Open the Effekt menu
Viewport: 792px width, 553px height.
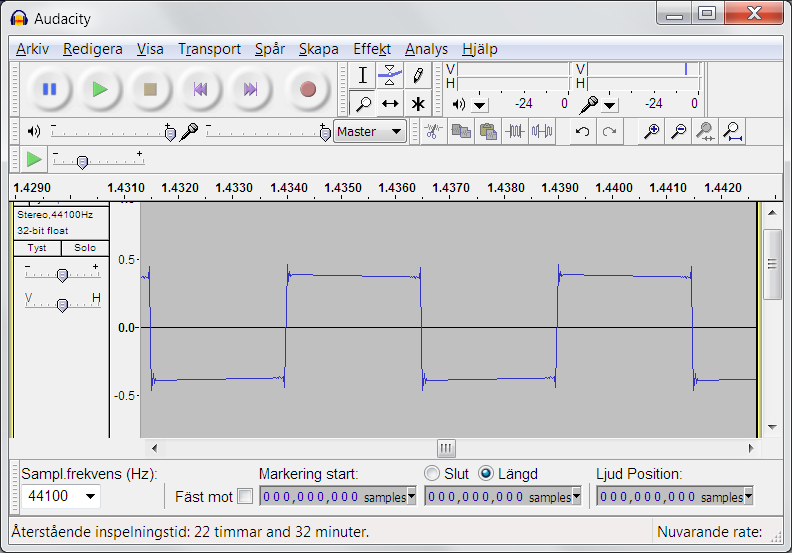(x=371, y=49)
